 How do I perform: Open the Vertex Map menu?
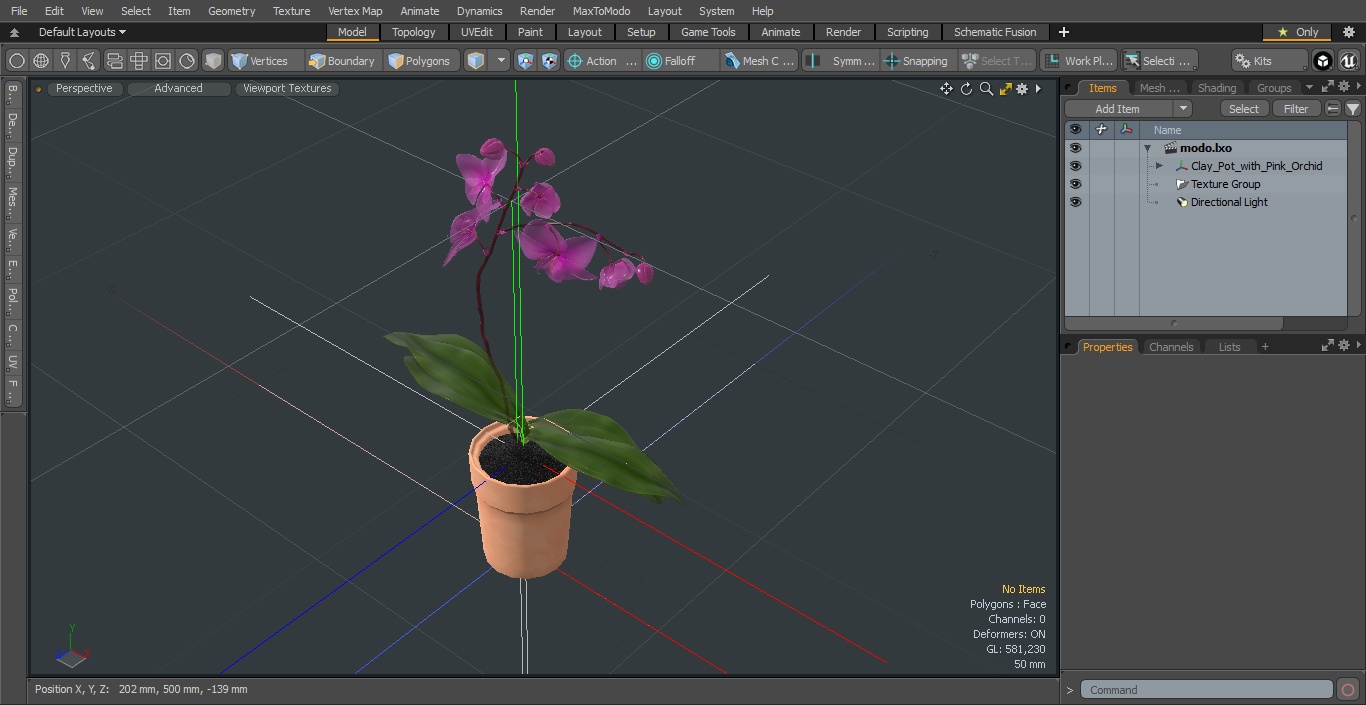click(355, 11)
